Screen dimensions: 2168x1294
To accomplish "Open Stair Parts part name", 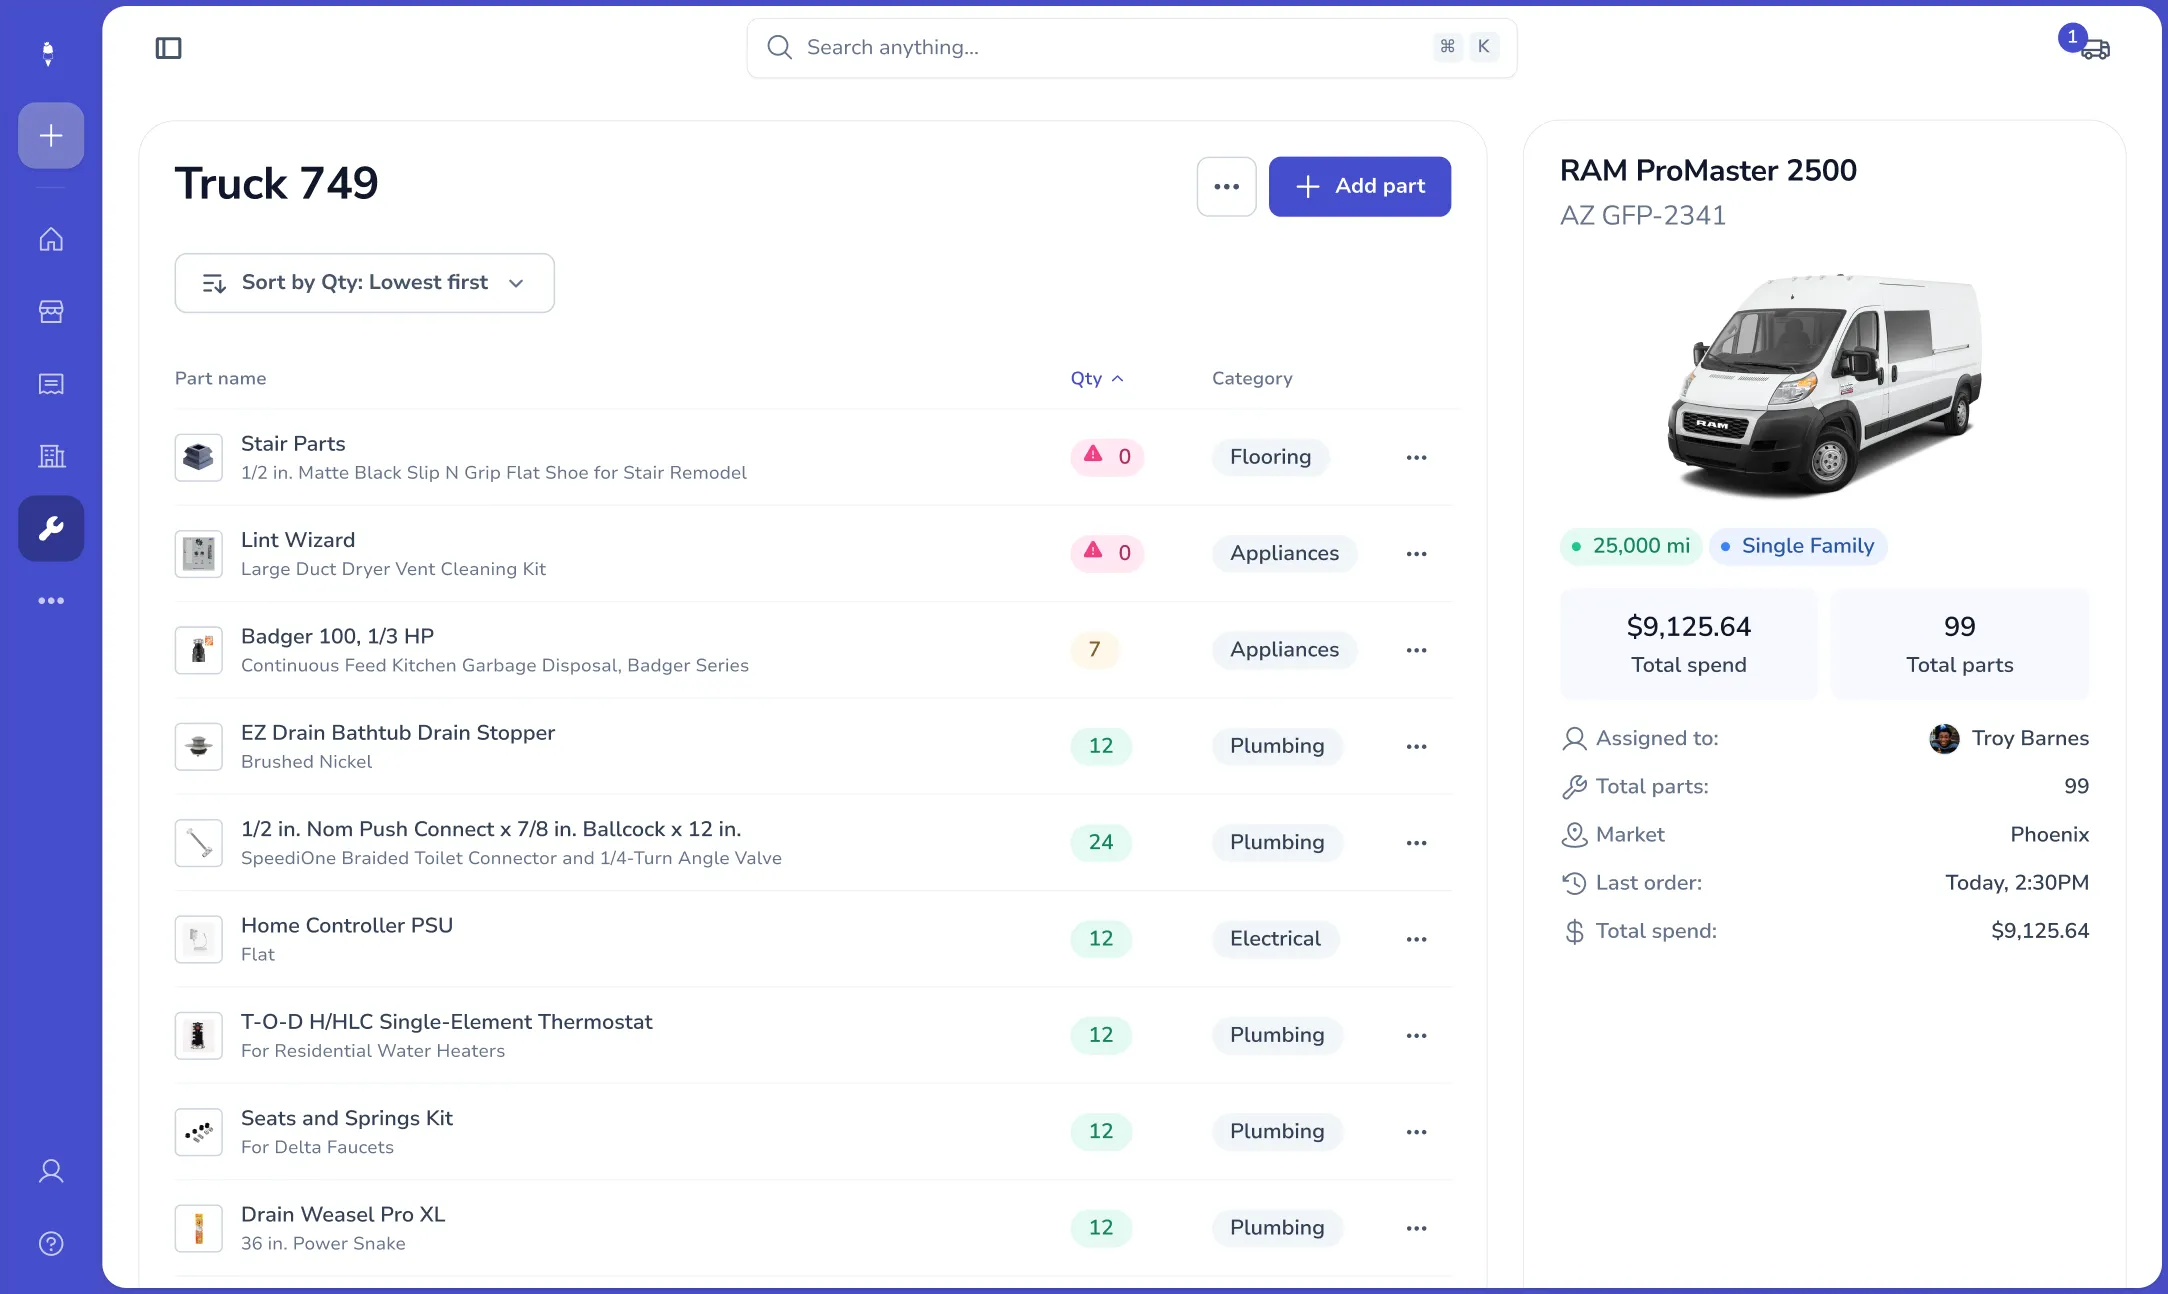I will pos(293,443).
